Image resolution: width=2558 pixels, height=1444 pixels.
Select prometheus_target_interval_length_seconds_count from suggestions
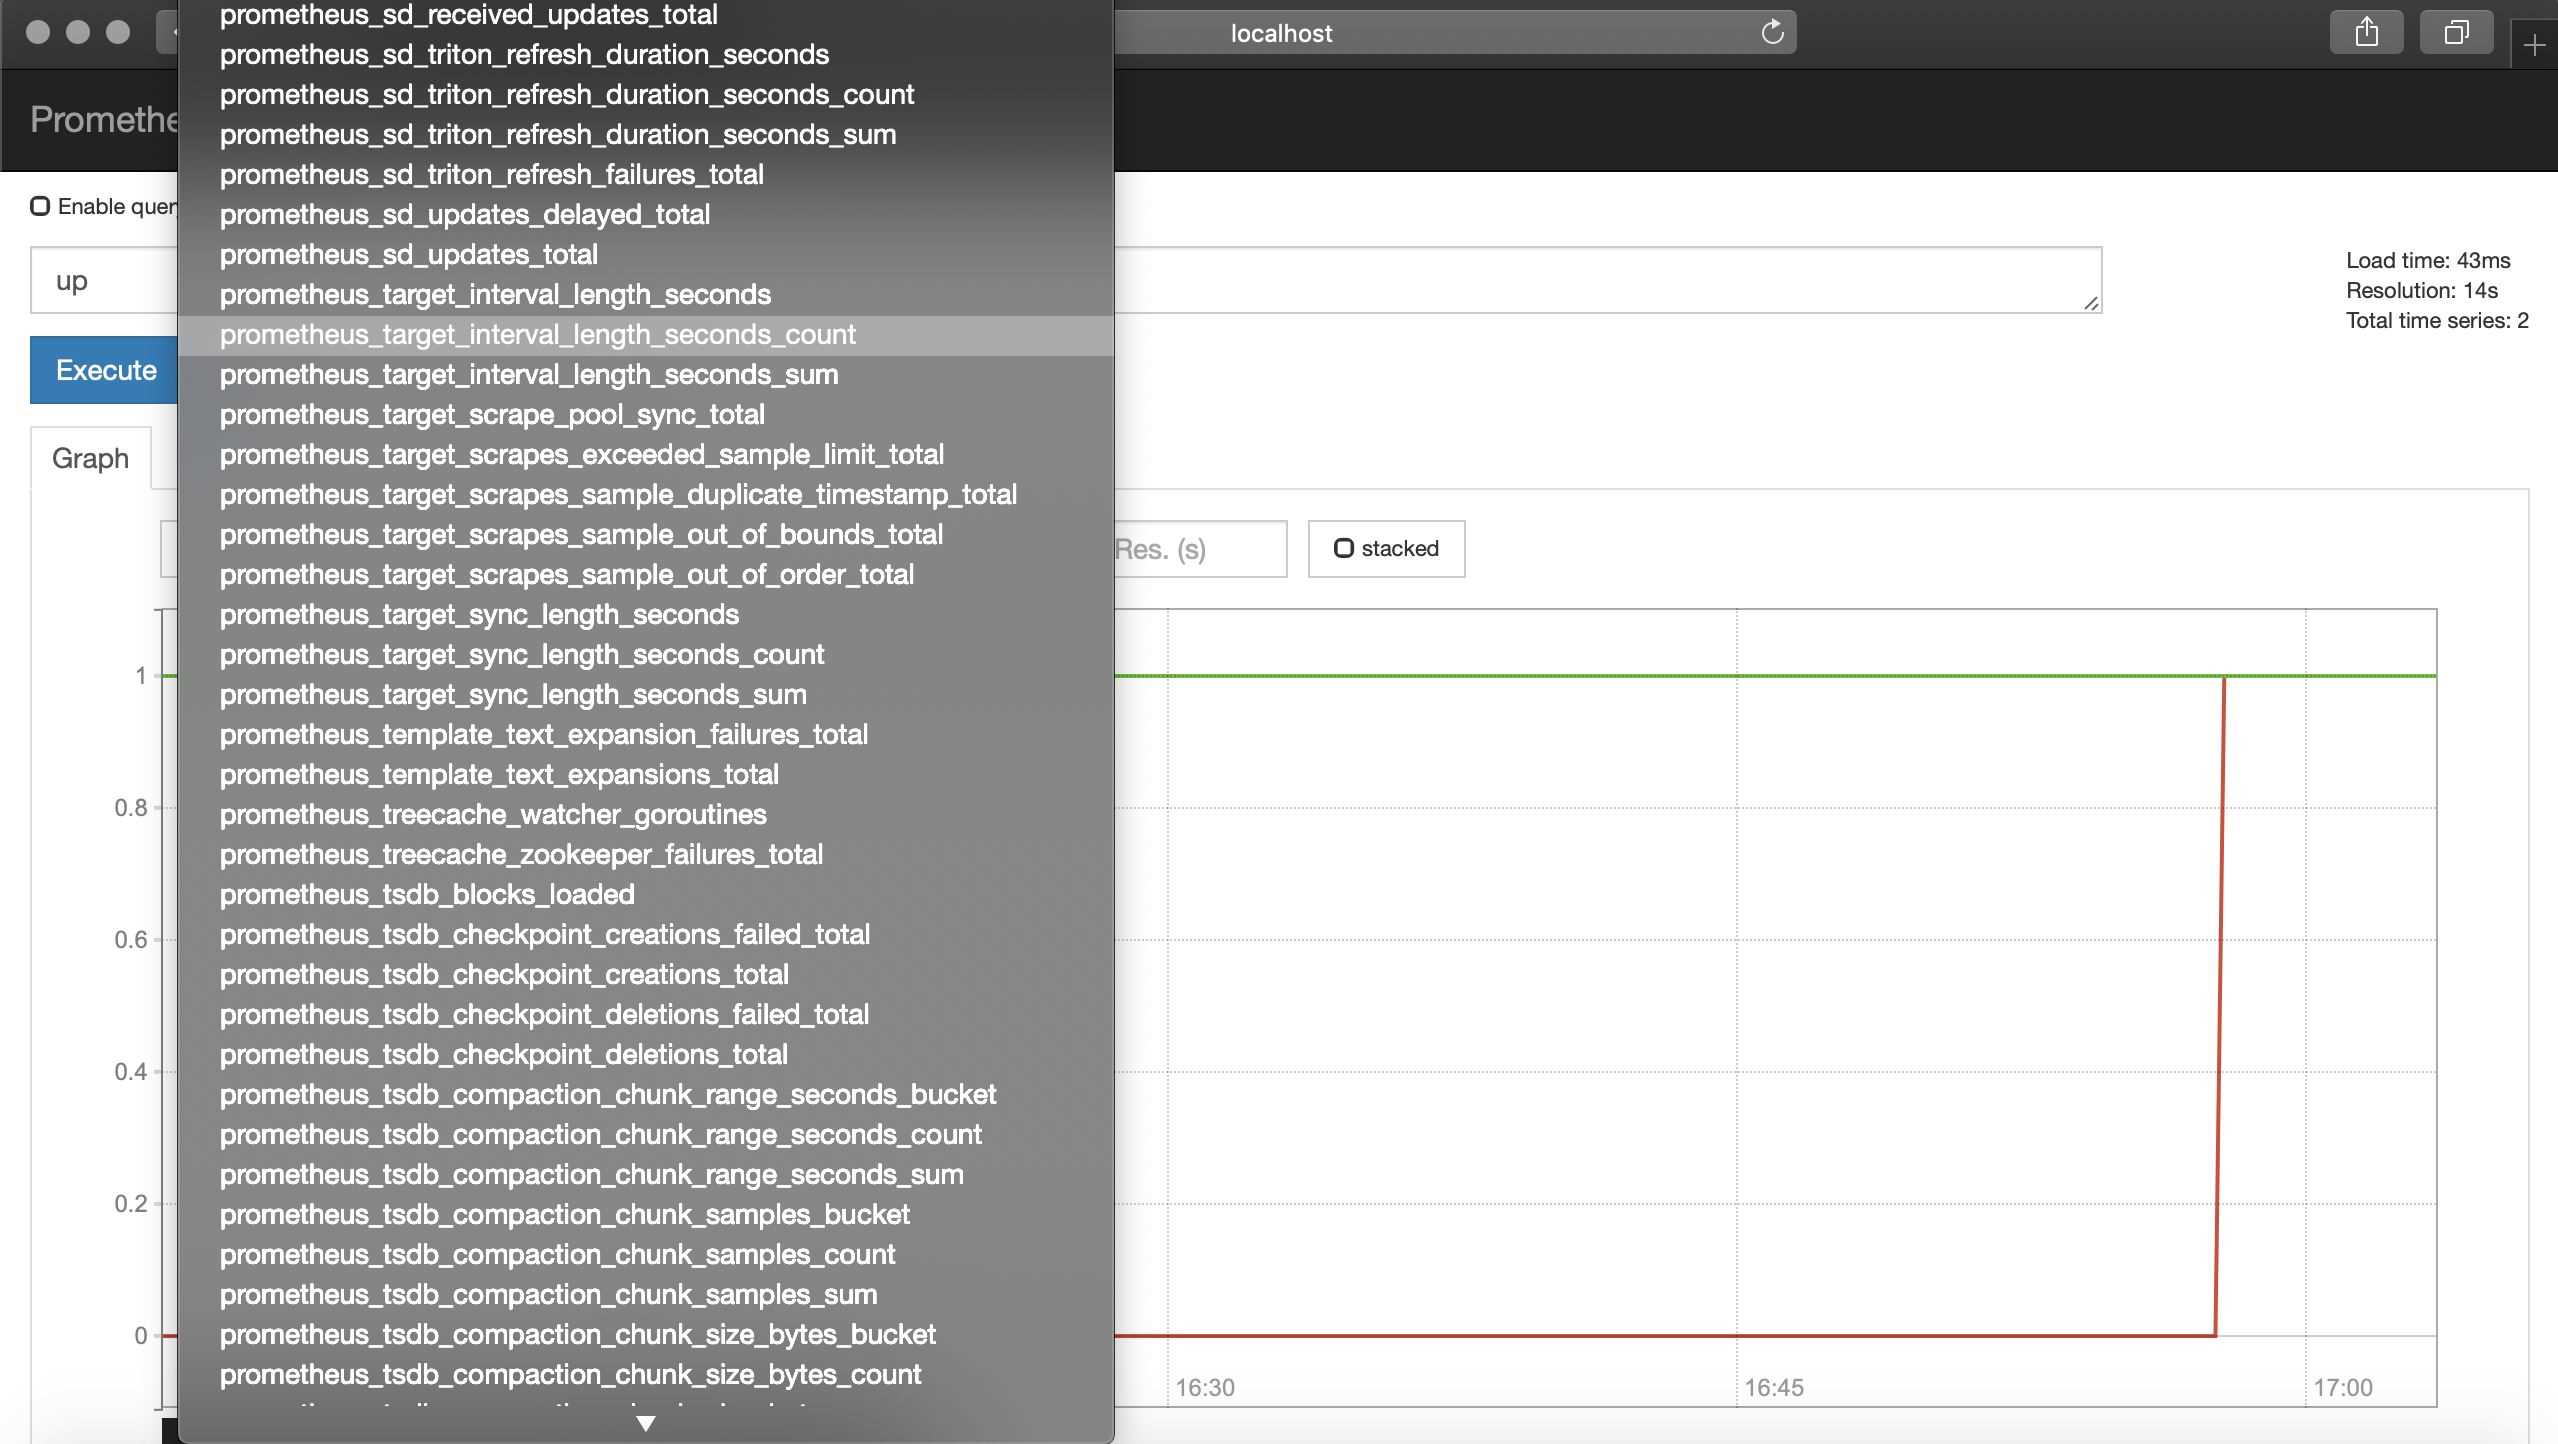coord(538,335)
